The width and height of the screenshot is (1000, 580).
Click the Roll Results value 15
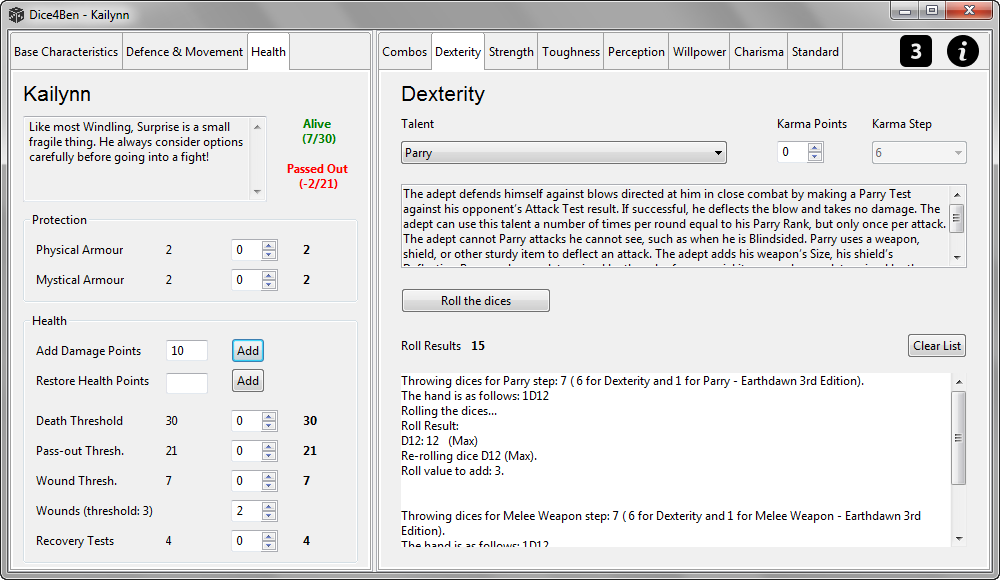point(478,346)
